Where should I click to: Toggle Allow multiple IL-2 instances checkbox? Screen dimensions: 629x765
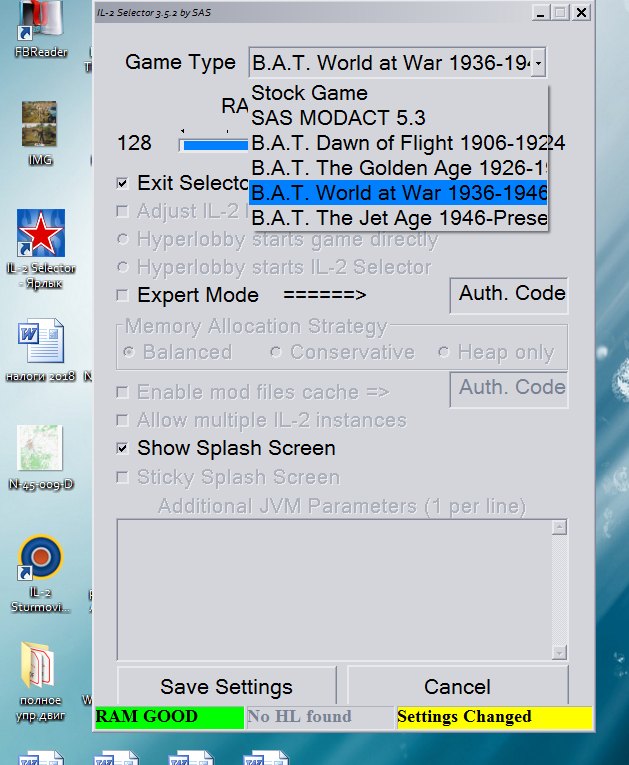(x=122, y=420)
